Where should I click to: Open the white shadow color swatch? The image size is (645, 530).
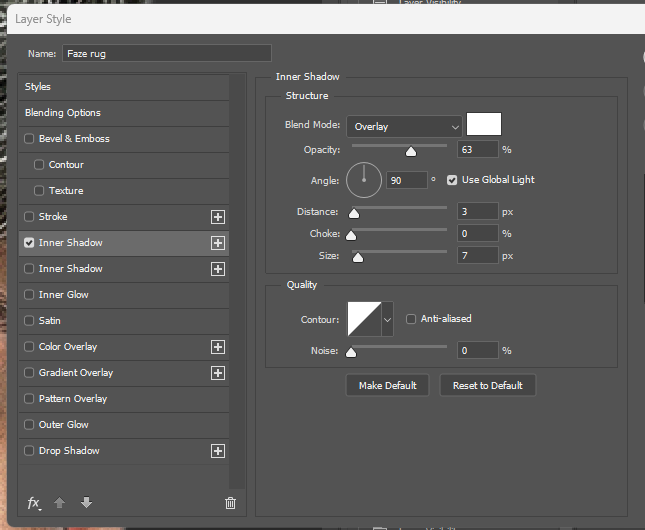click(484, 124)
